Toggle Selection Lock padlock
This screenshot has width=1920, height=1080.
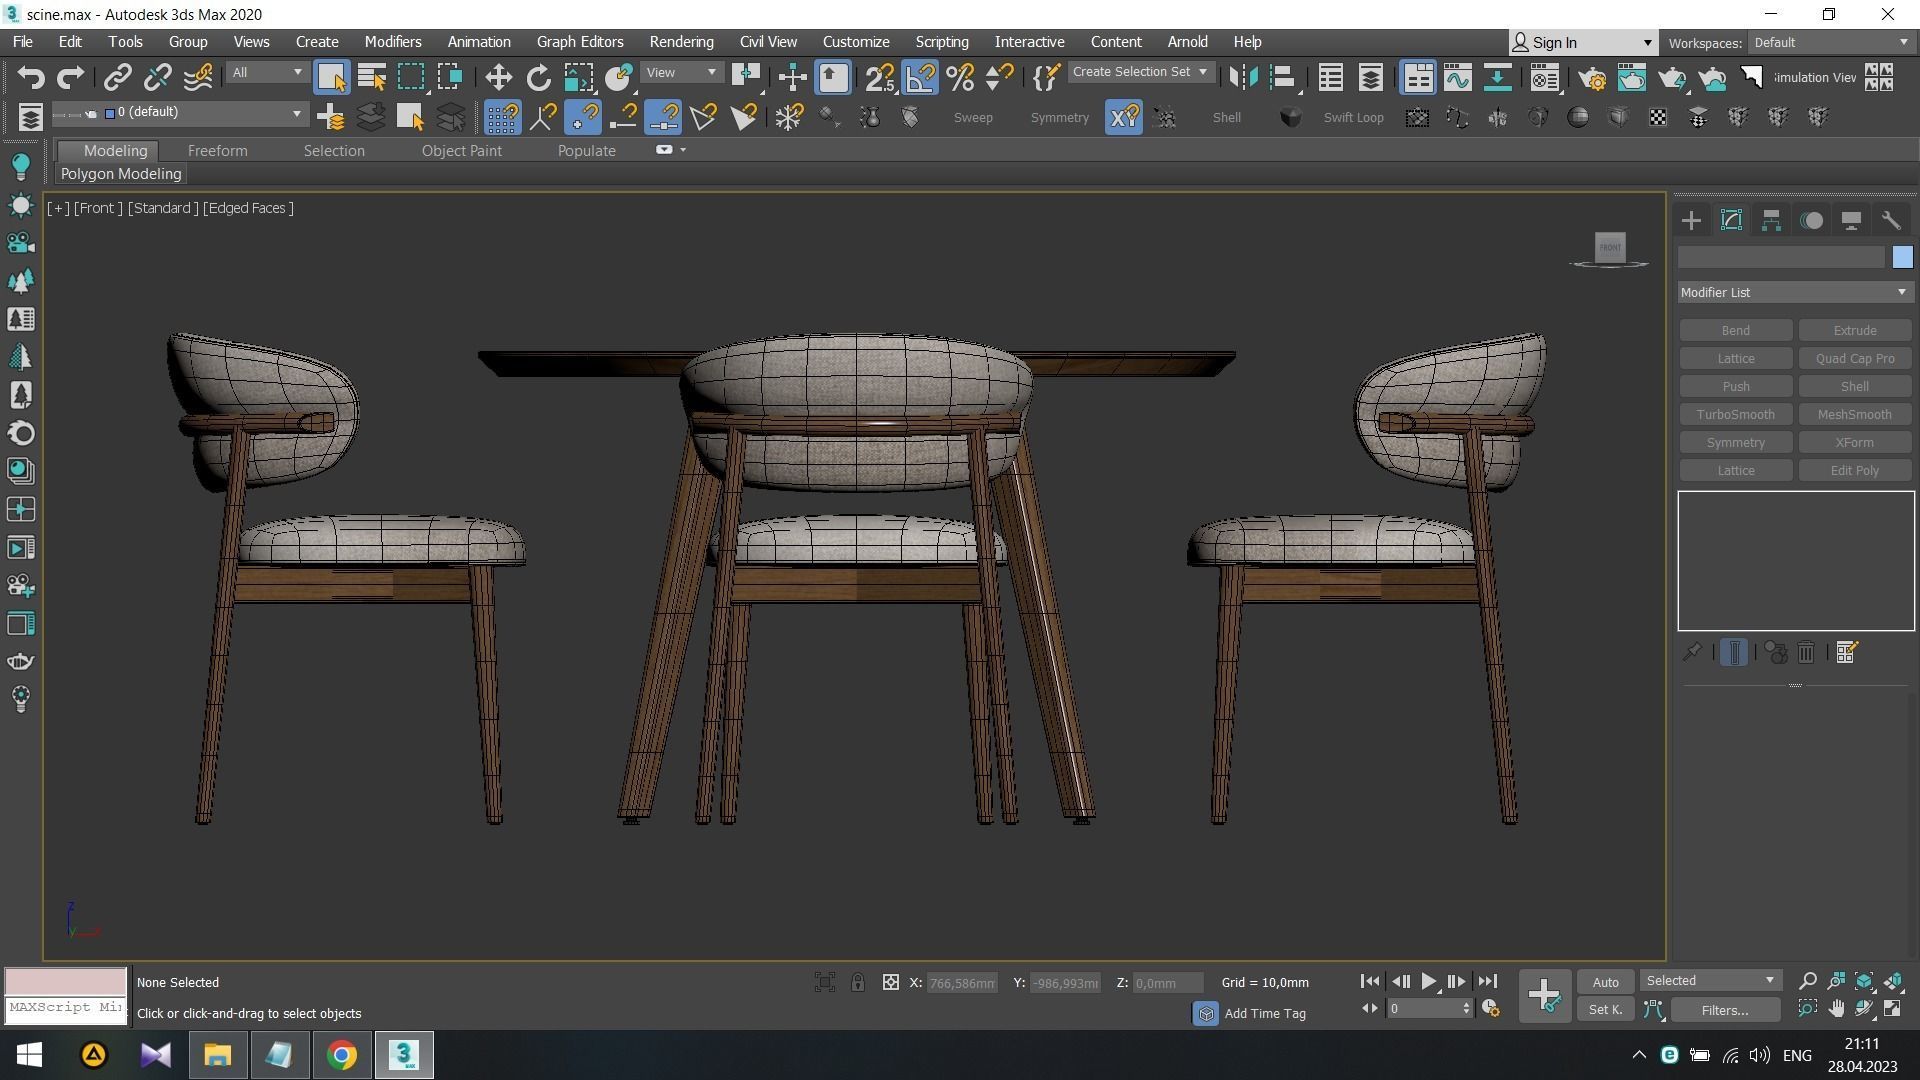[x=858, y=983]
